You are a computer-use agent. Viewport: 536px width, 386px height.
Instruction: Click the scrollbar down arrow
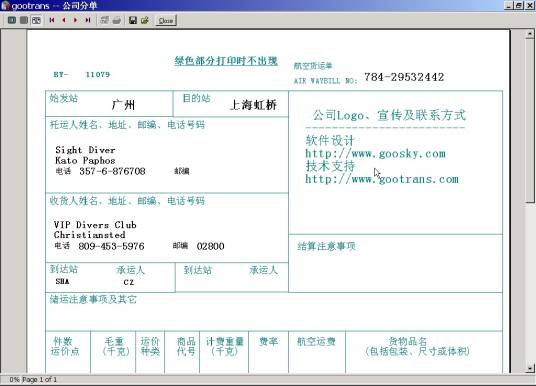(x=530, y=368)
